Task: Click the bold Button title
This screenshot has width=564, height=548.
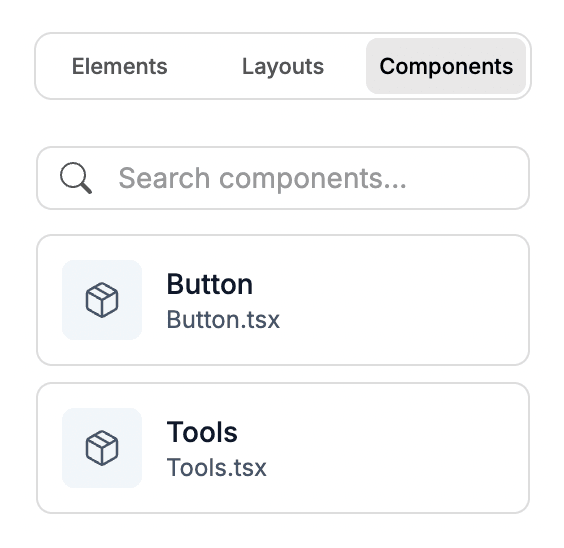Action: [x=210, y=284]
